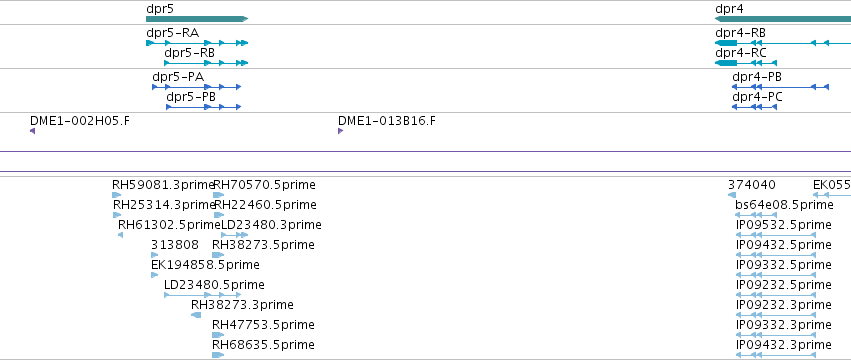Open the RH59081.3prime EST label
Screen dimensions: 851x360
163,185
